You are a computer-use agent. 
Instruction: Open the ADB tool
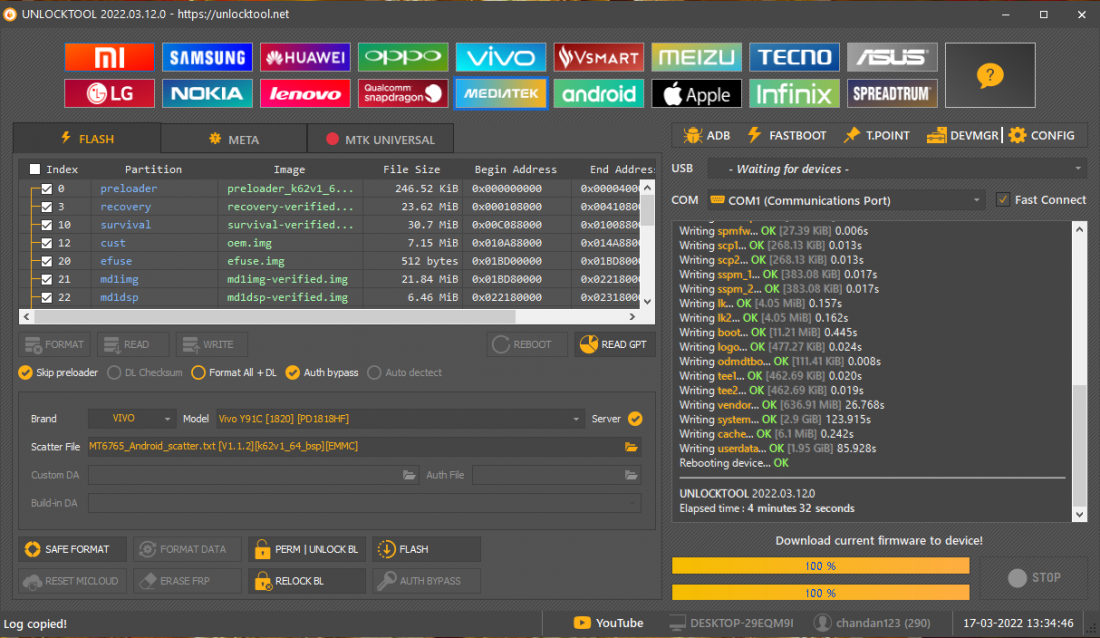click(x=706, y=135)
